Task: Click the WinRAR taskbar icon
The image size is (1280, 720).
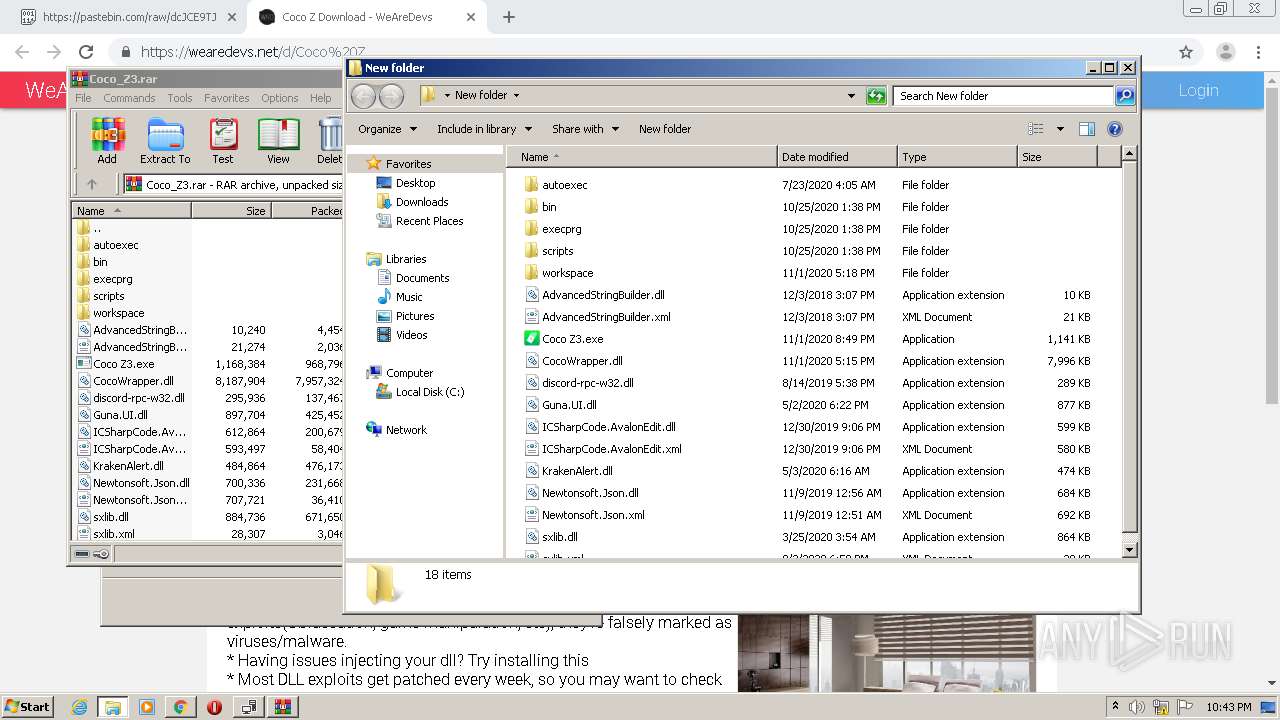Action: click(x=282, y=707)
